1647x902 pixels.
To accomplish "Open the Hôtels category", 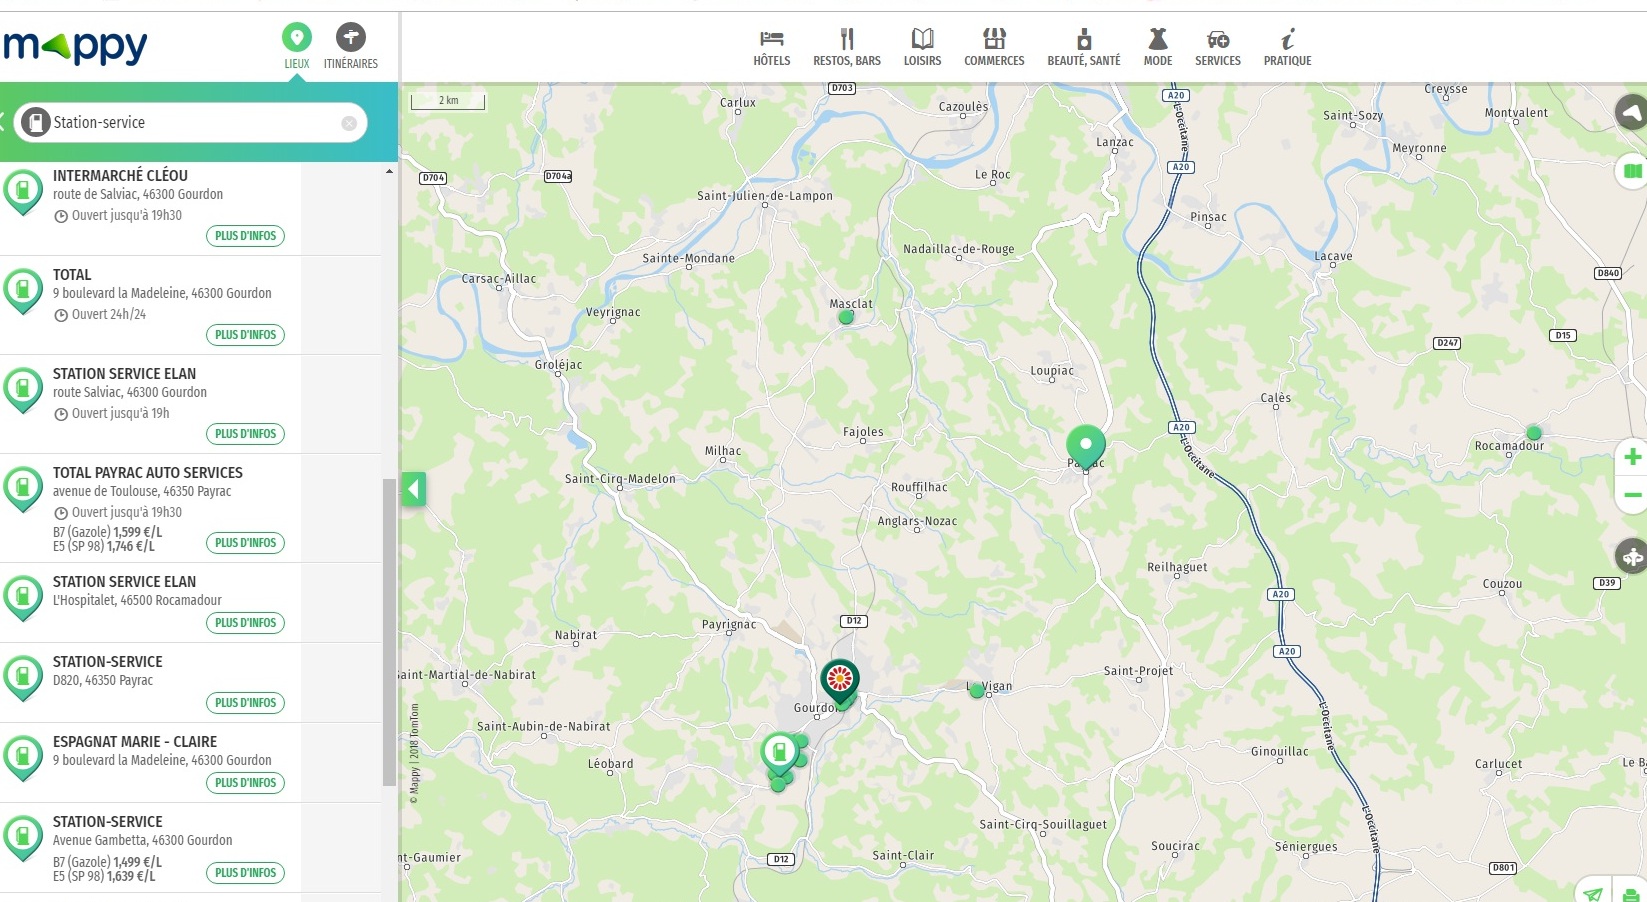I will (x=771, y=47).
